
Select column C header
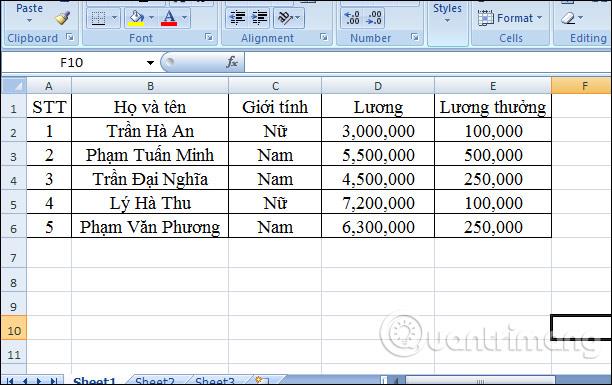click(275, 86)
